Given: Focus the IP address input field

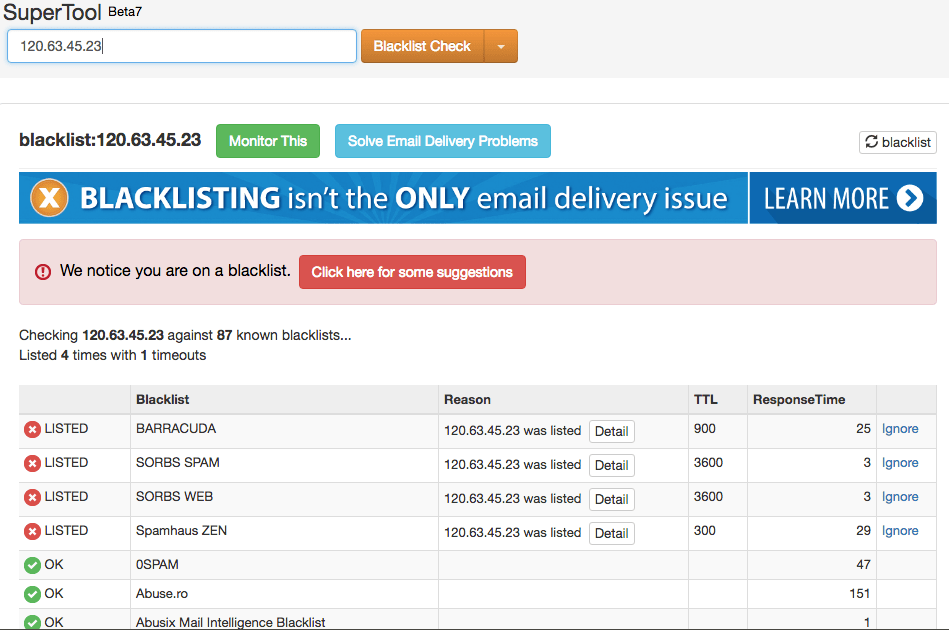Looking at the screenshot, I should pyautogui.click(x=182, y=46).
